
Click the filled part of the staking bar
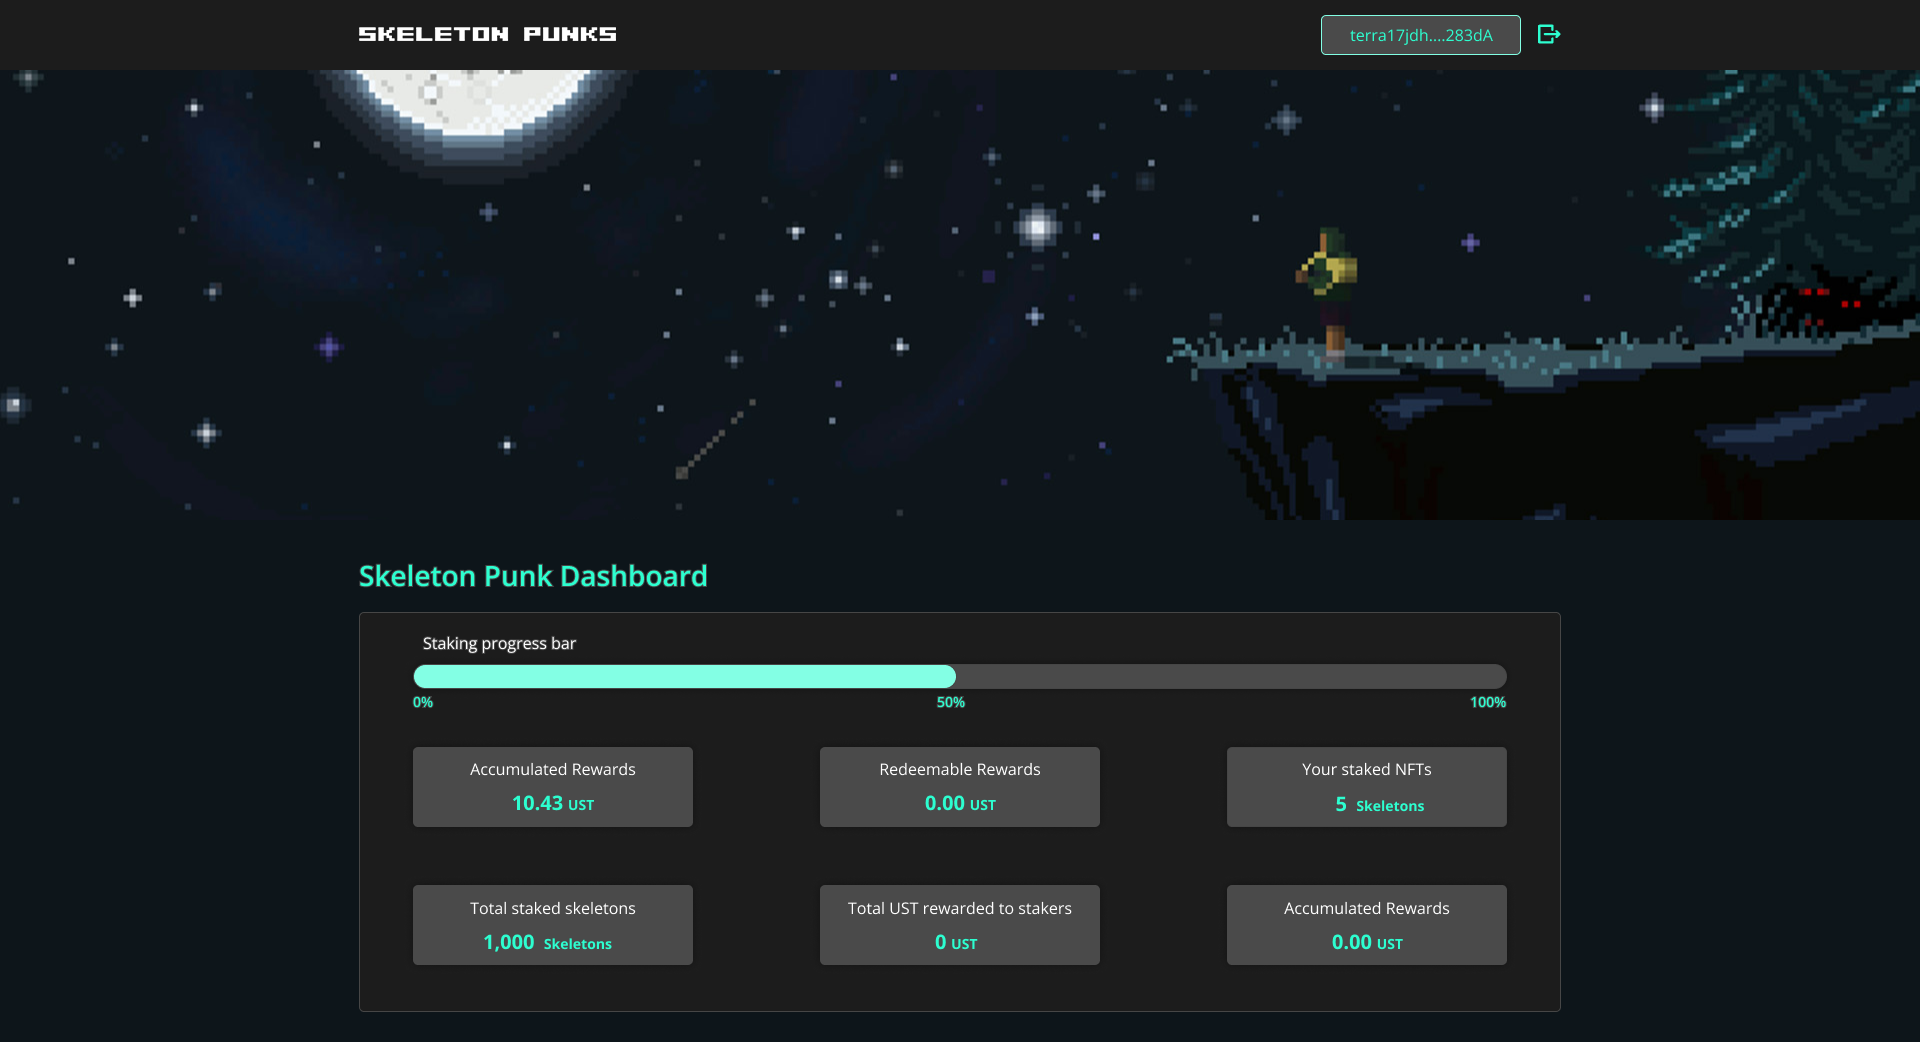click(x=684, y=677)
